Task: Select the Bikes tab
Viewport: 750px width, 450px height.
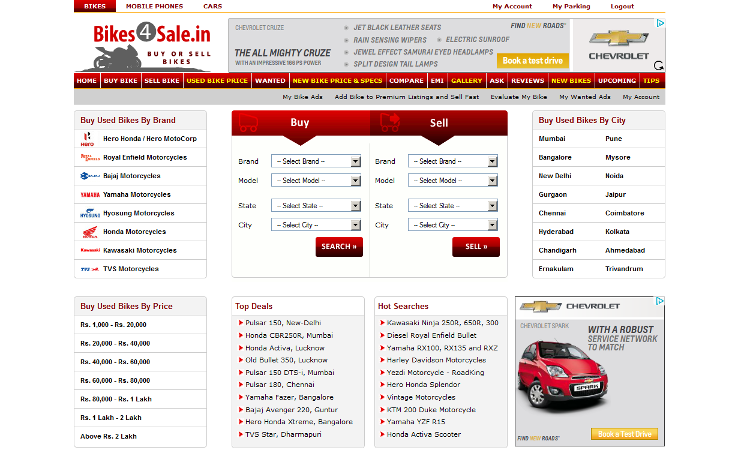Action: tap(95, 6)
